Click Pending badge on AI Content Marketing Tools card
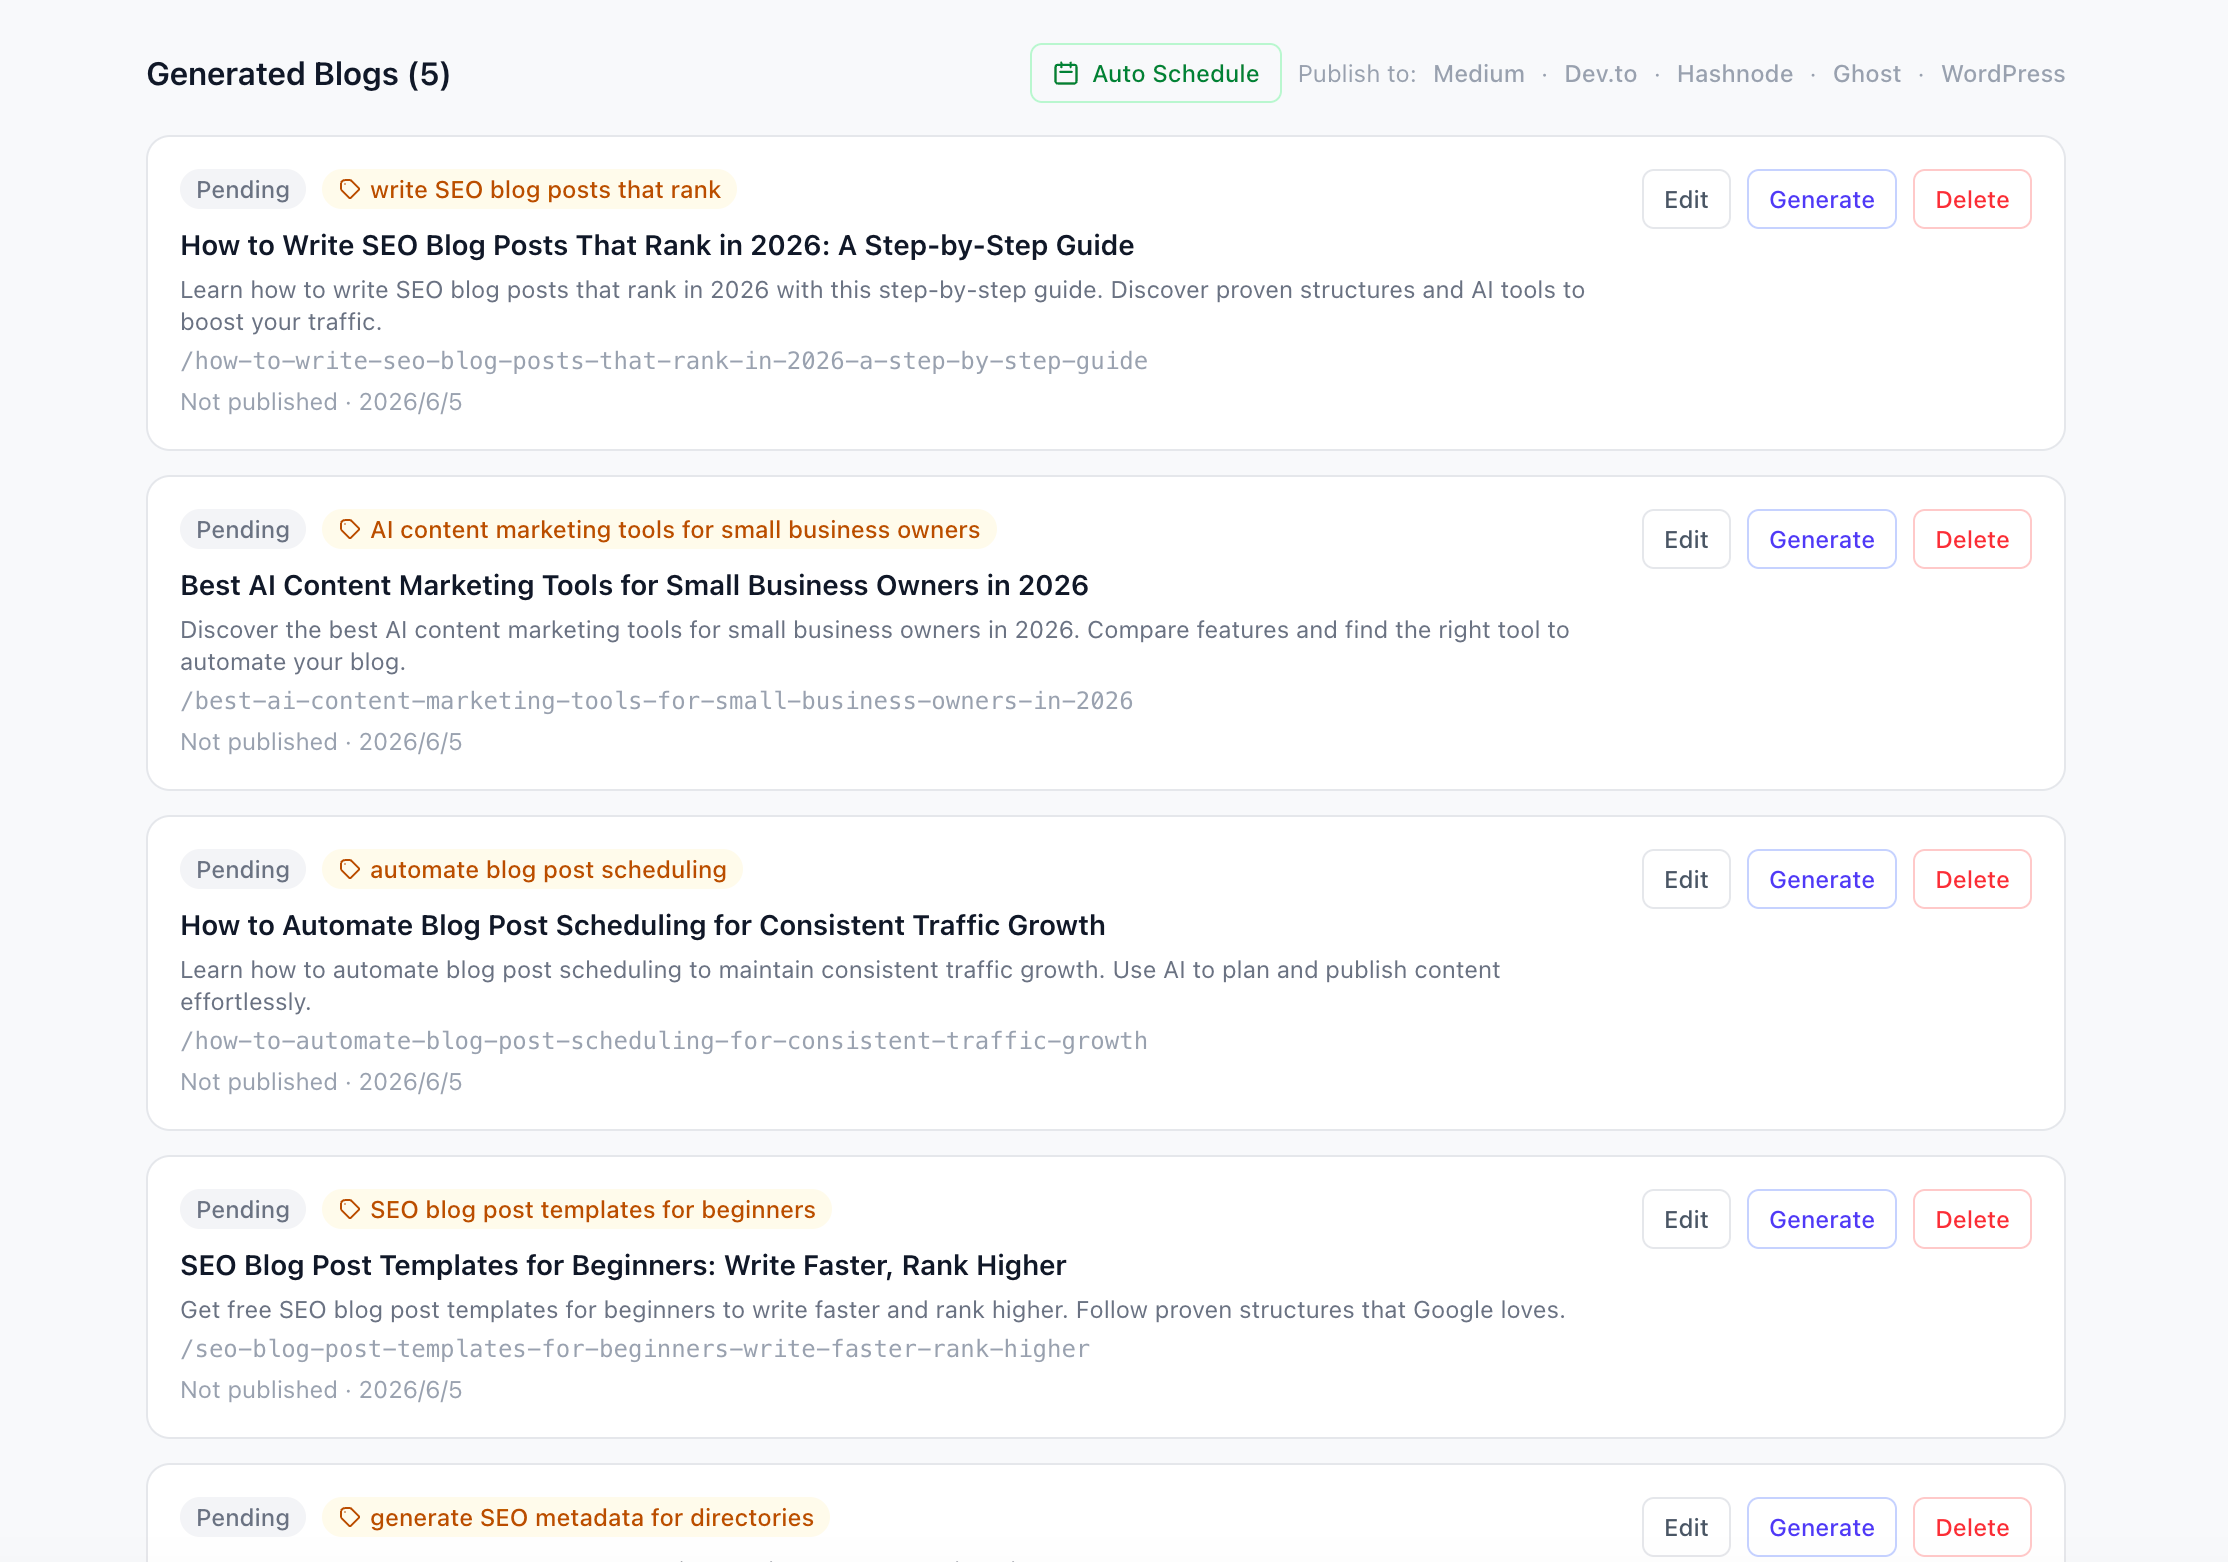The image size is (2228, 1562). tap(243, 530)
